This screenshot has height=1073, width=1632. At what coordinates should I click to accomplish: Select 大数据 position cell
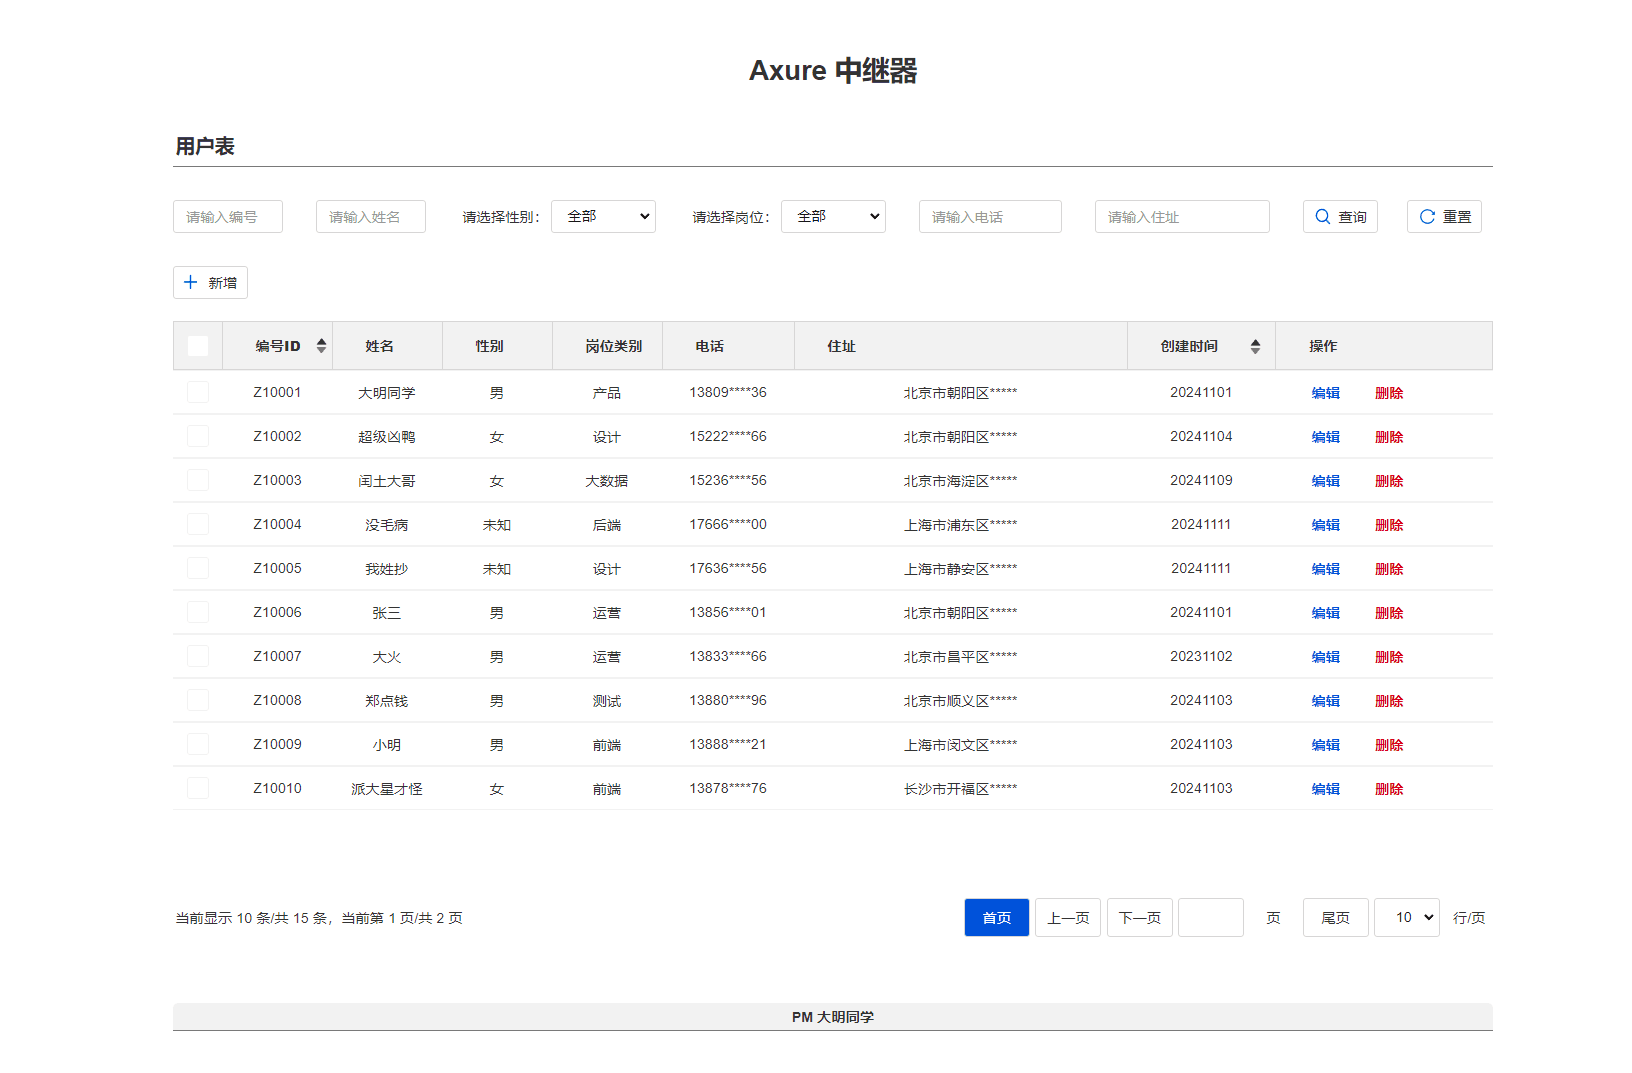coord(607,481)
